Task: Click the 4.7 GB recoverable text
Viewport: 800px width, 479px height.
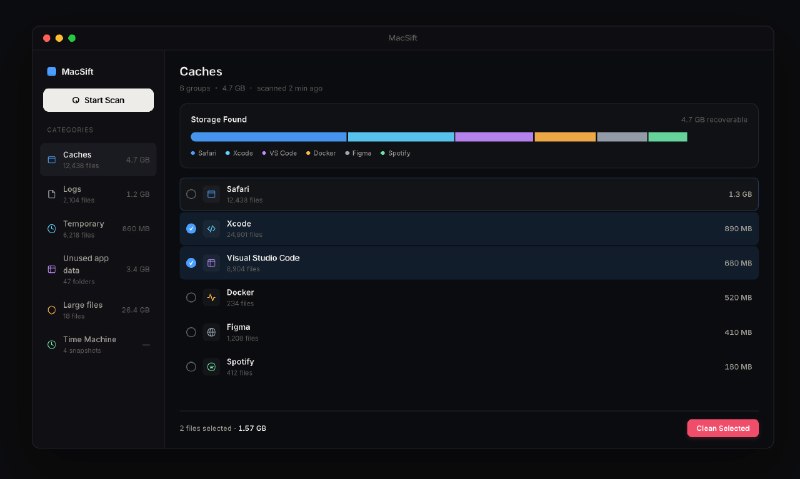Action: pos(714,119)
